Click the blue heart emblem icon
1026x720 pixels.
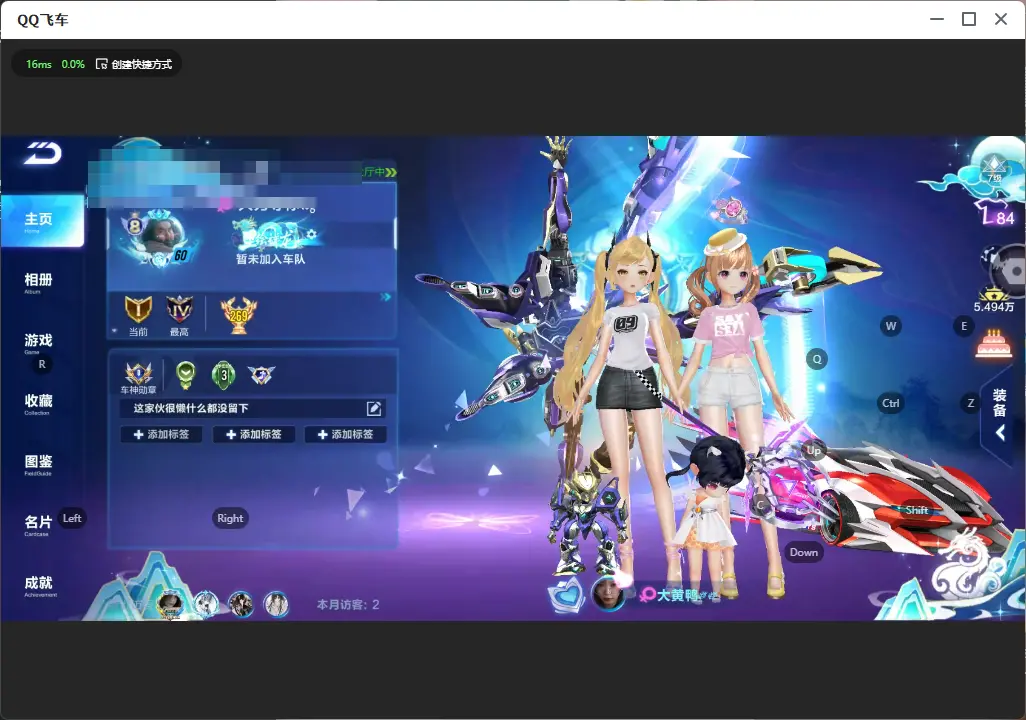point(565,594)
